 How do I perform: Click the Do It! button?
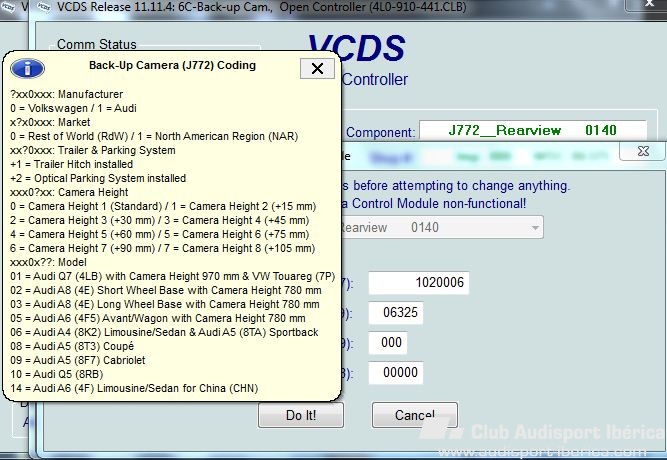pos(301,415)
